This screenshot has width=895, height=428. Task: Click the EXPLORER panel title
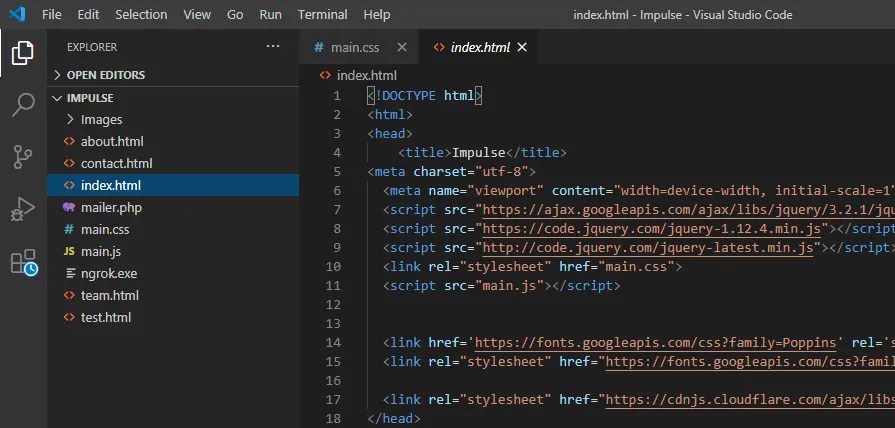(x=92, y=47)
